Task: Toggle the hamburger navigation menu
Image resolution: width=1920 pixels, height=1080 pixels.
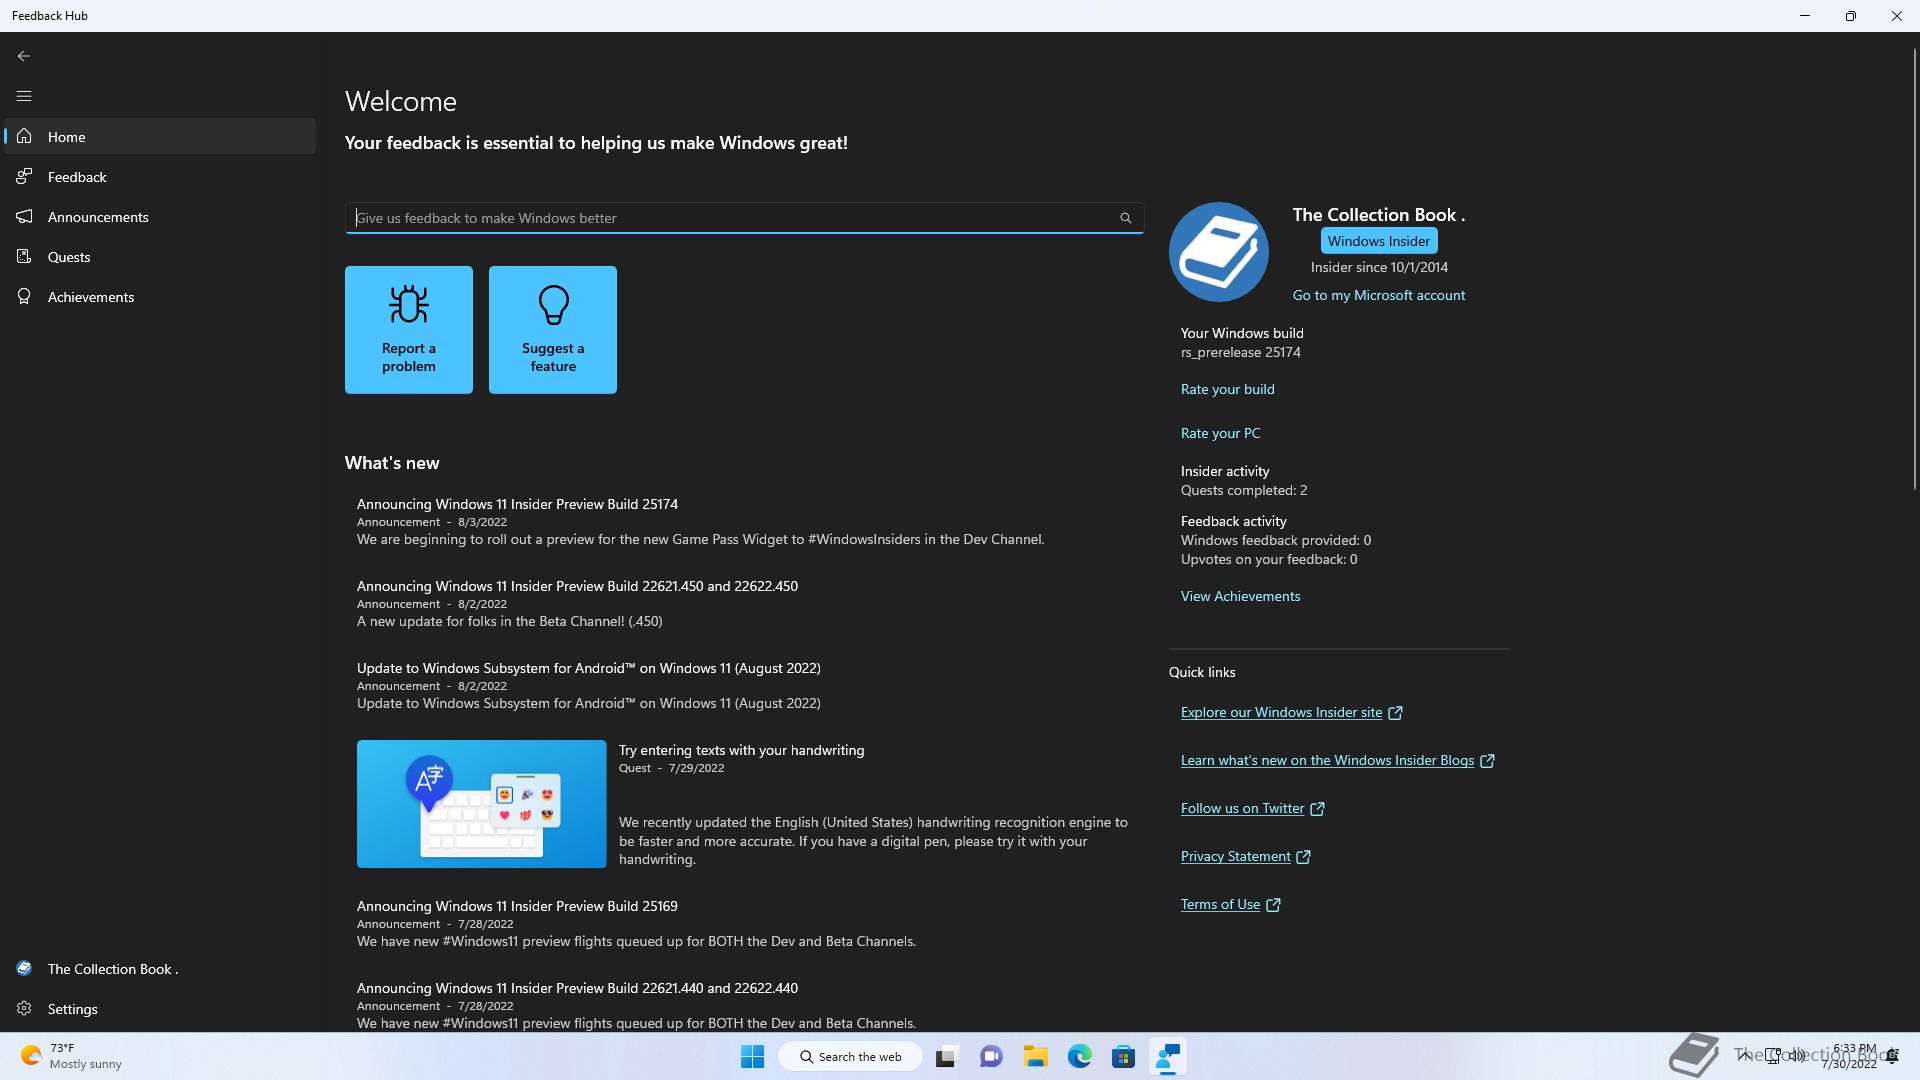Action: 24,96
